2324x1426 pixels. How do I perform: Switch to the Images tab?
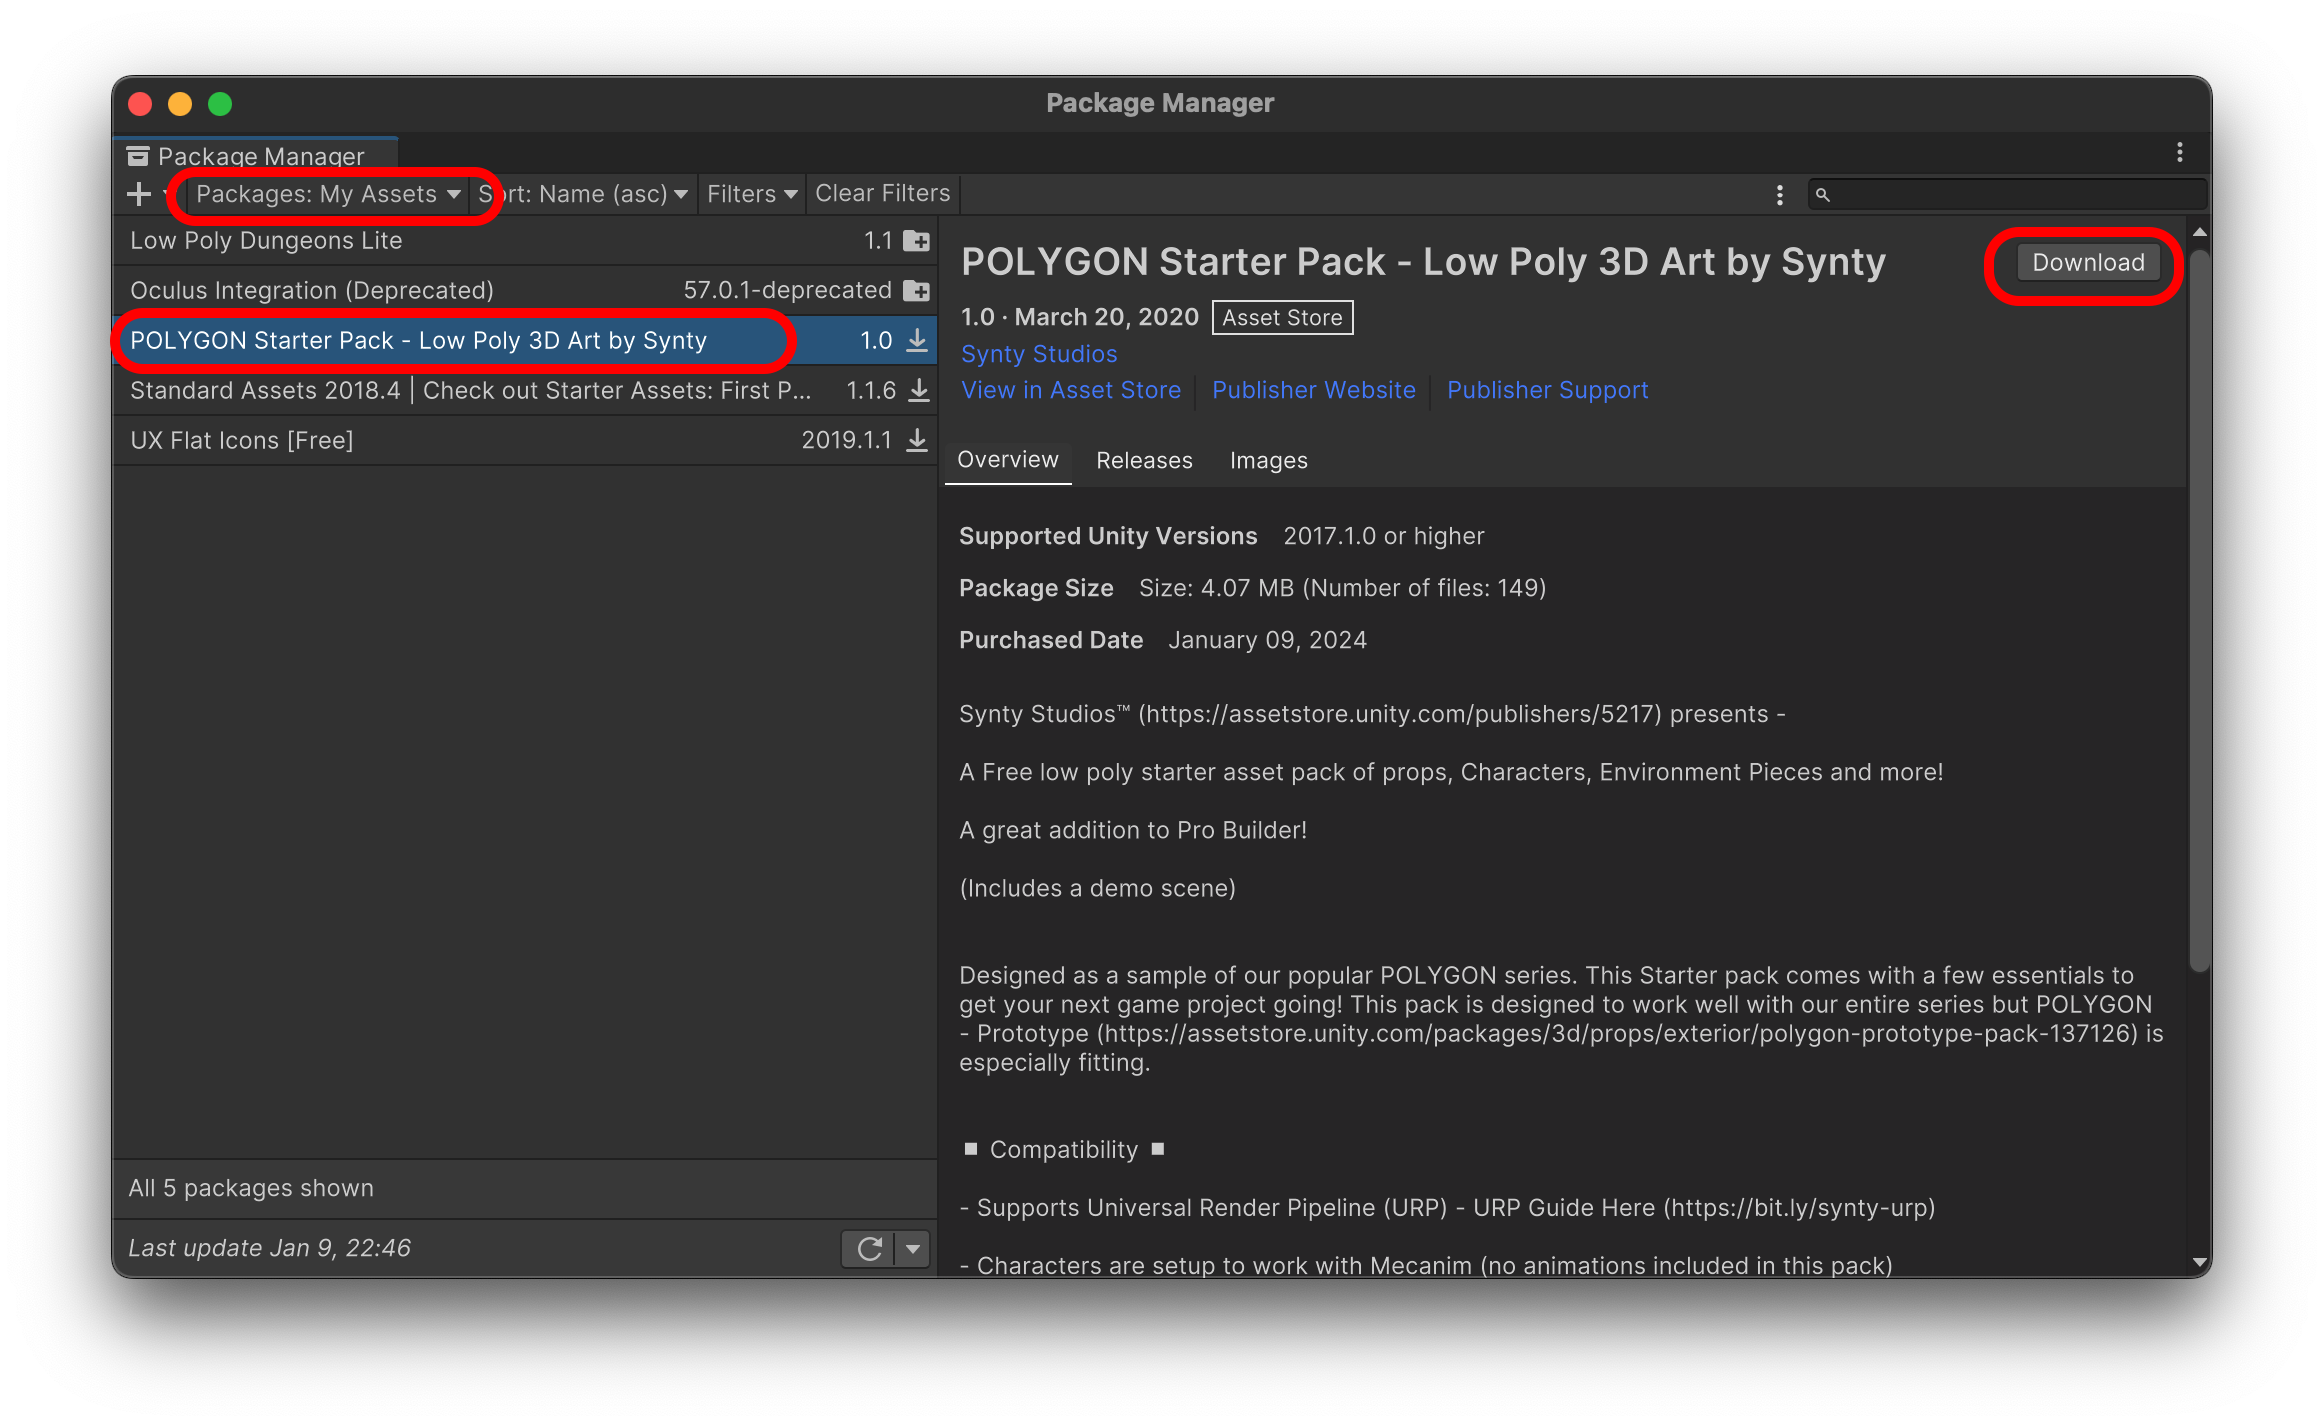[1268, 461]
